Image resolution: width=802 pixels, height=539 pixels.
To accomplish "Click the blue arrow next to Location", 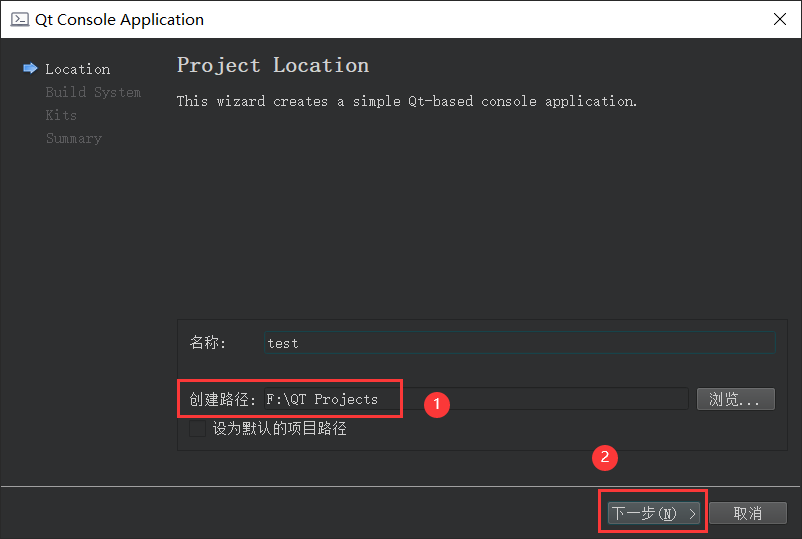I will pos(30,68).
